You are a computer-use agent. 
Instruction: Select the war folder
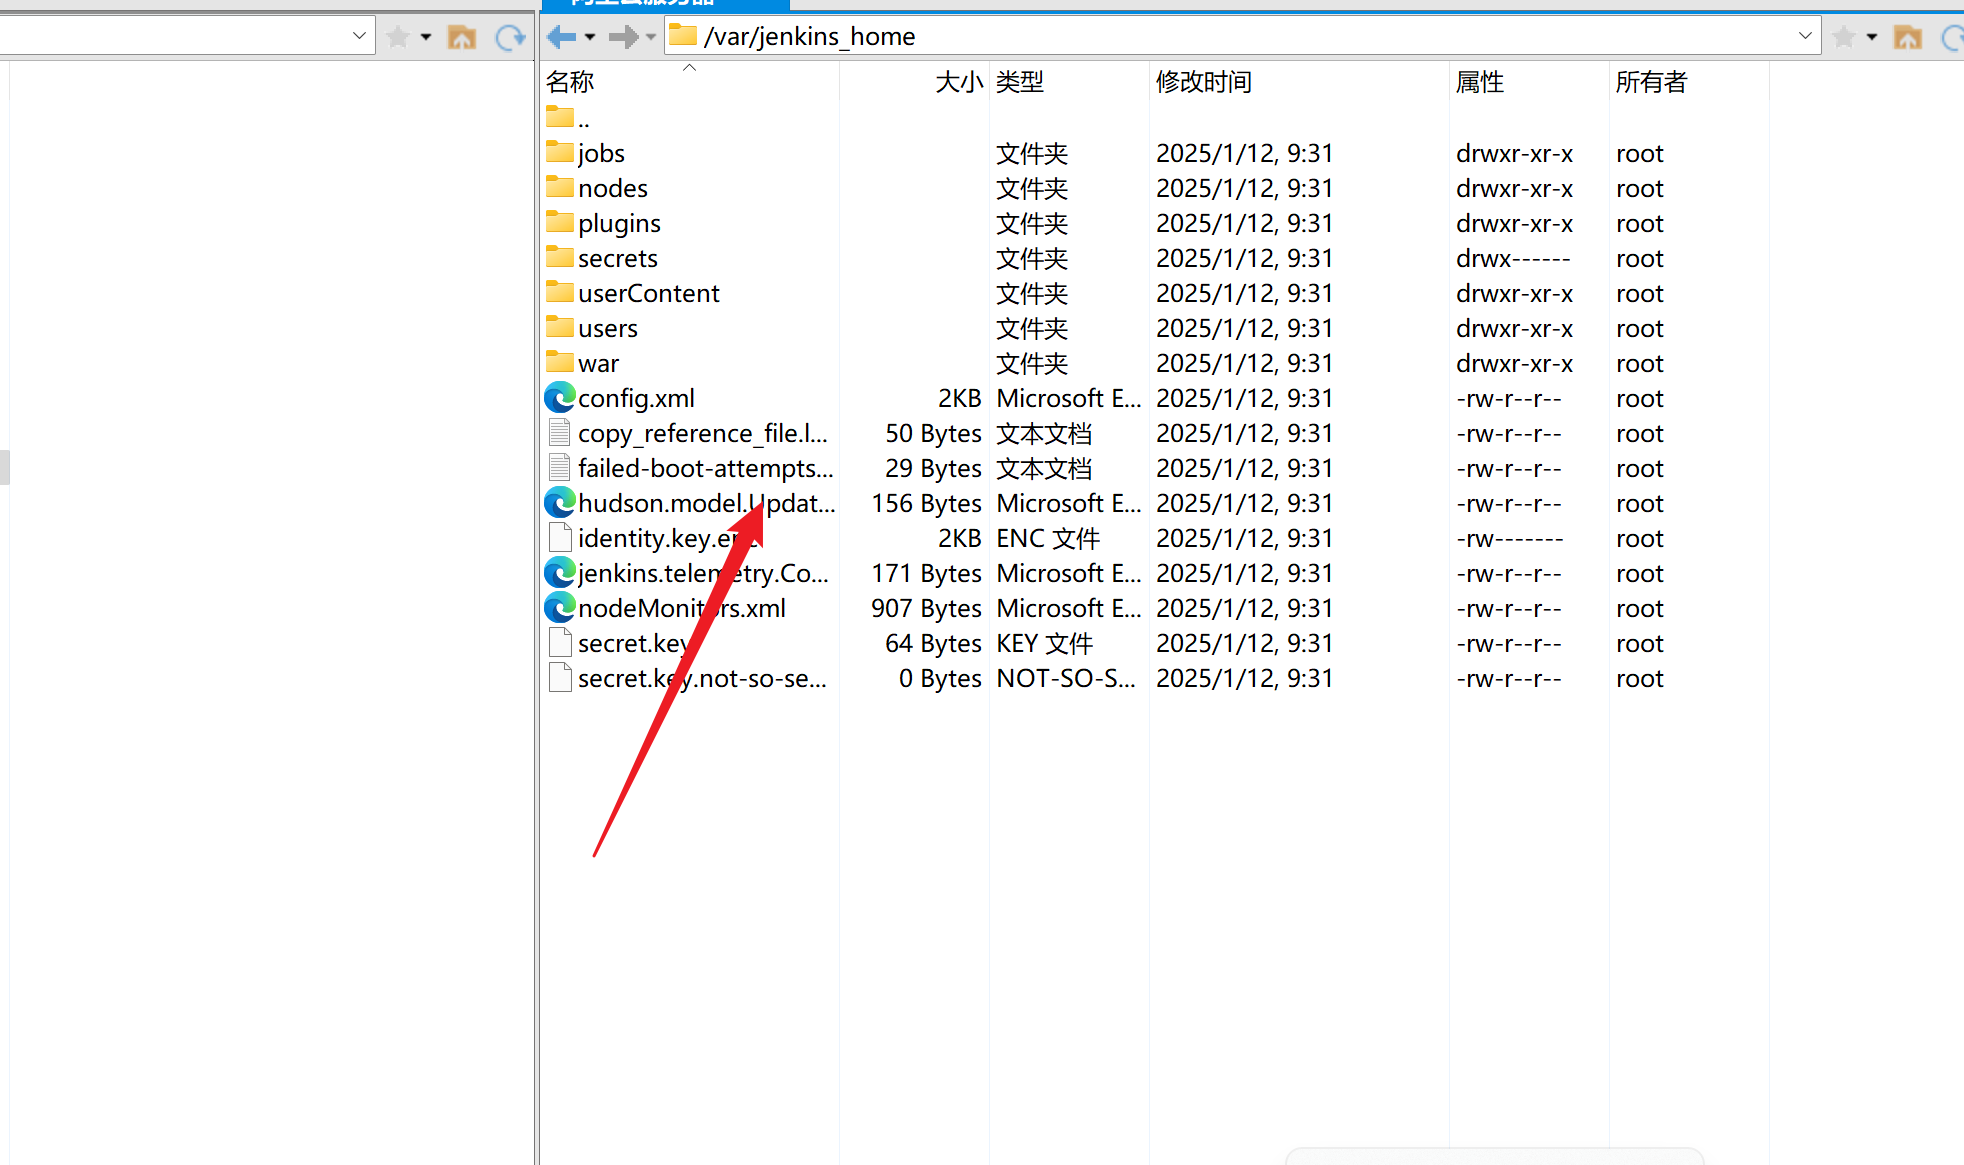(x=583, y=363)
